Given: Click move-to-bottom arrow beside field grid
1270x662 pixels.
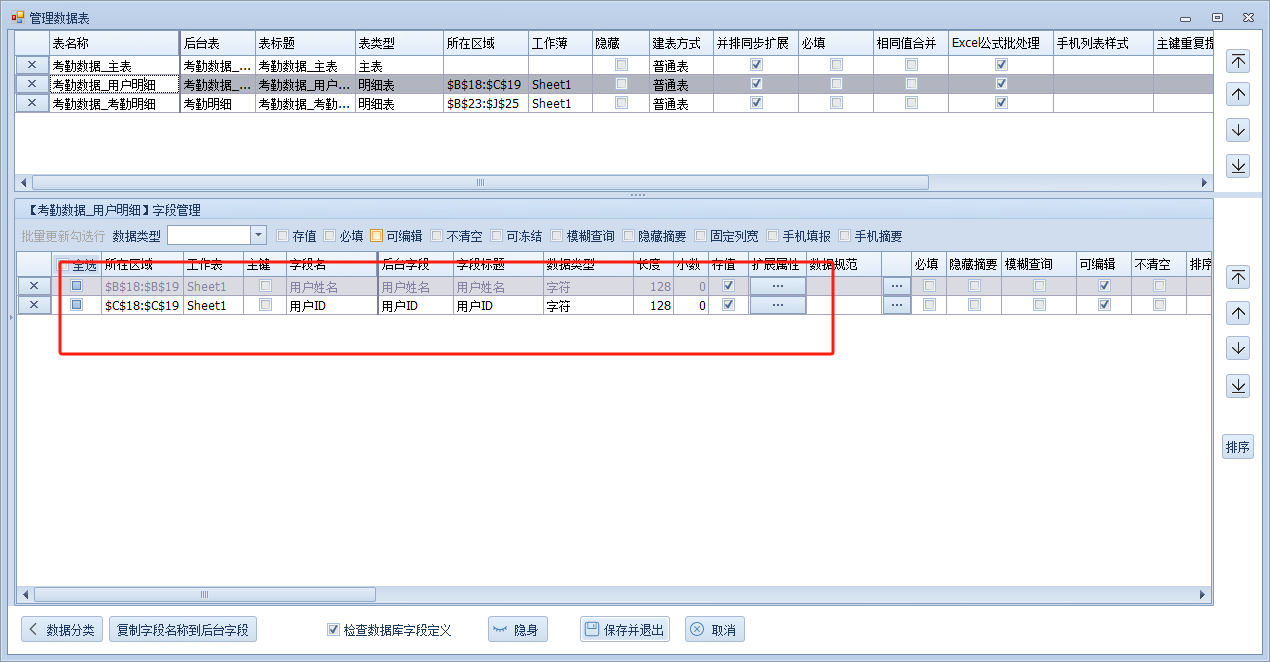Looking at the screenshot, I should (1238, 385).
